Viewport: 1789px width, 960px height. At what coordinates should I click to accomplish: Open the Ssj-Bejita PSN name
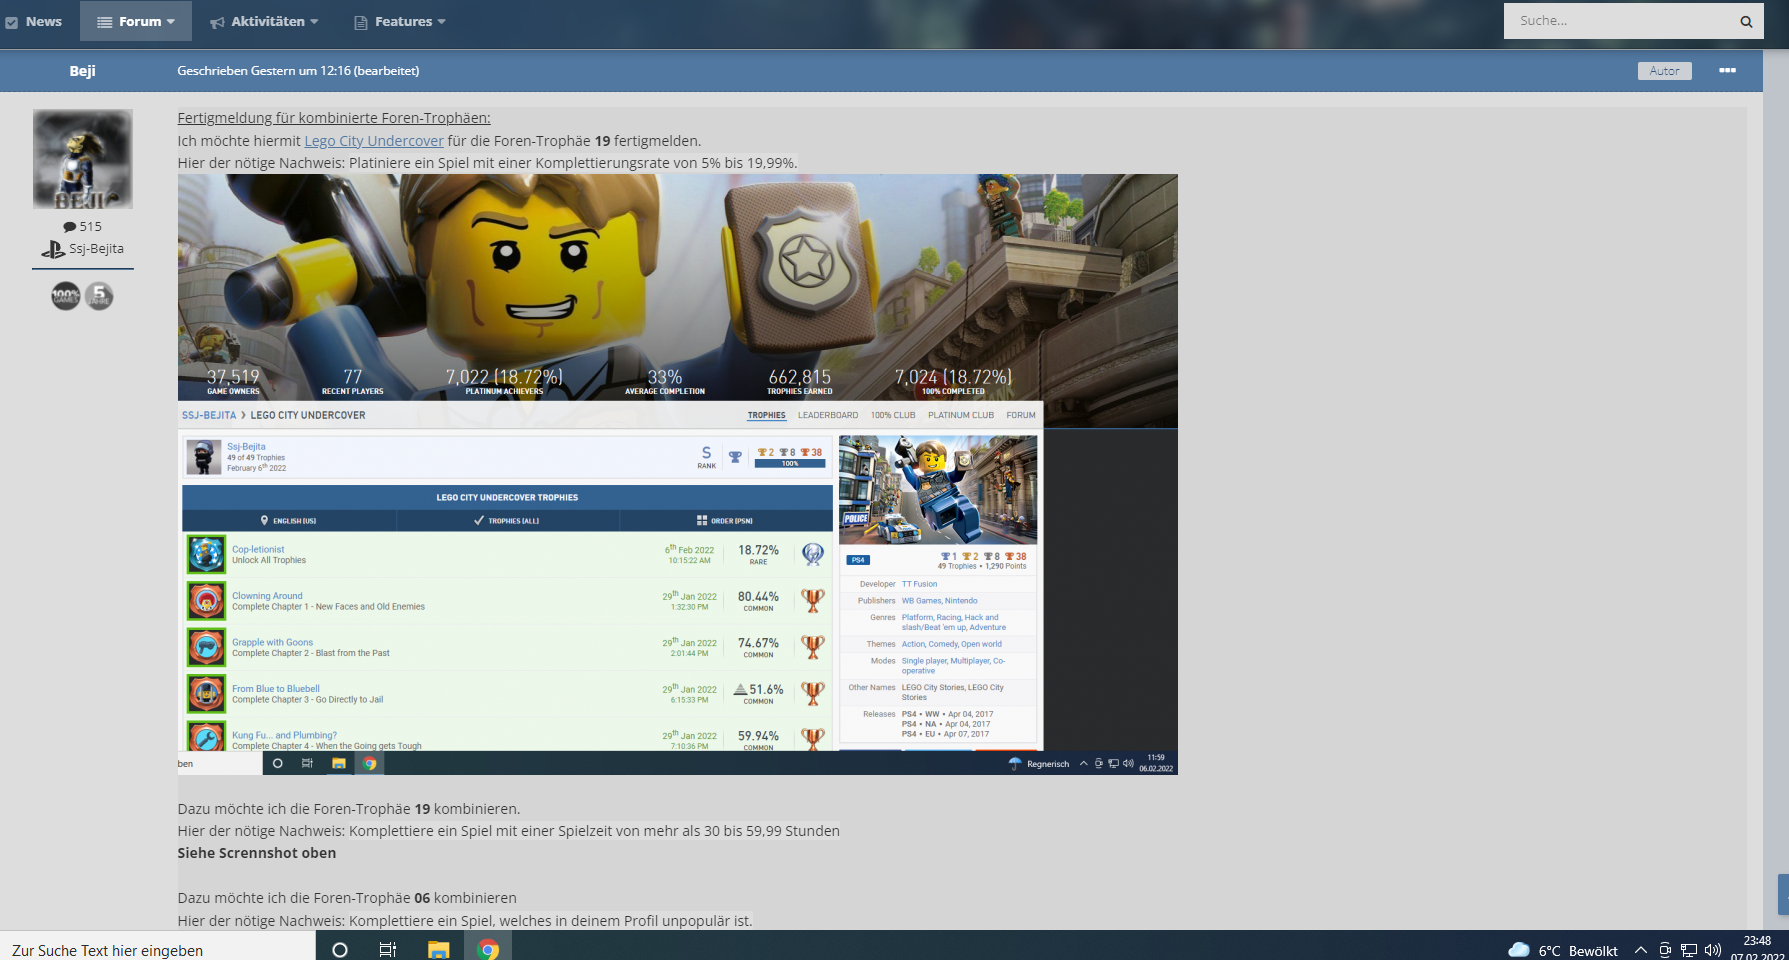[x=96, y=249]
